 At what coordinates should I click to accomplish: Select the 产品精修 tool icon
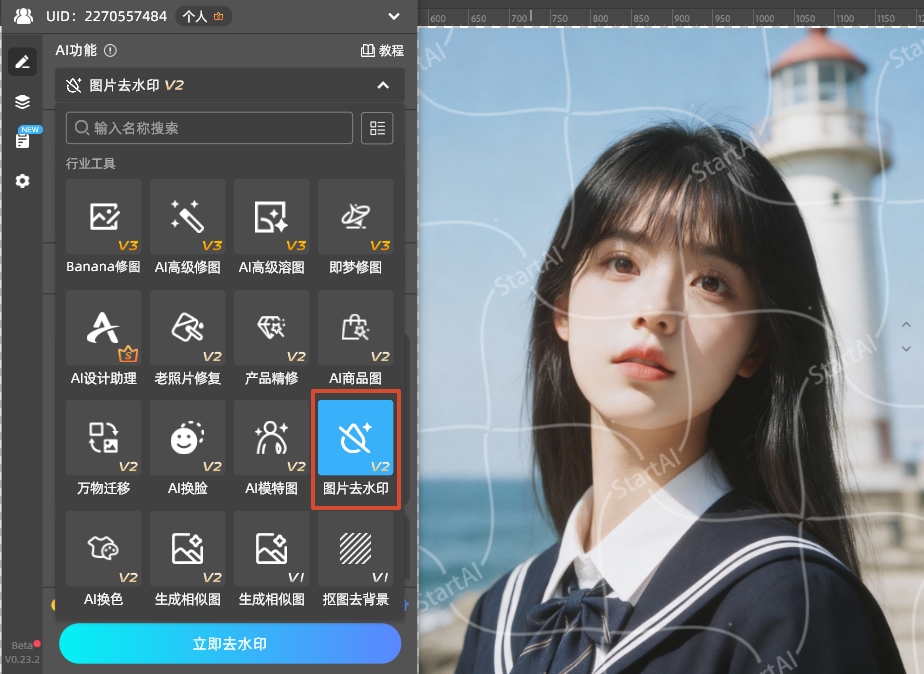tap(271, 327)
